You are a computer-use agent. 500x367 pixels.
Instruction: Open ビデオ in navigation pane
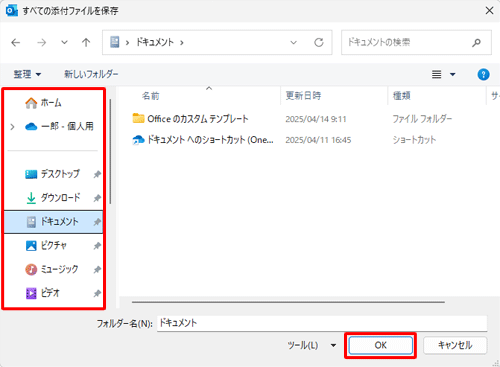click(53, 293)
